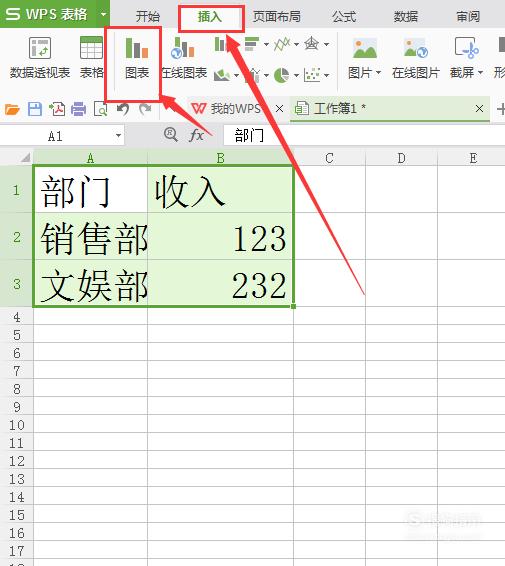Viewport: 505px width, 566px height.
Task: Select cell containing 232
Action: (x=221, y=283)
